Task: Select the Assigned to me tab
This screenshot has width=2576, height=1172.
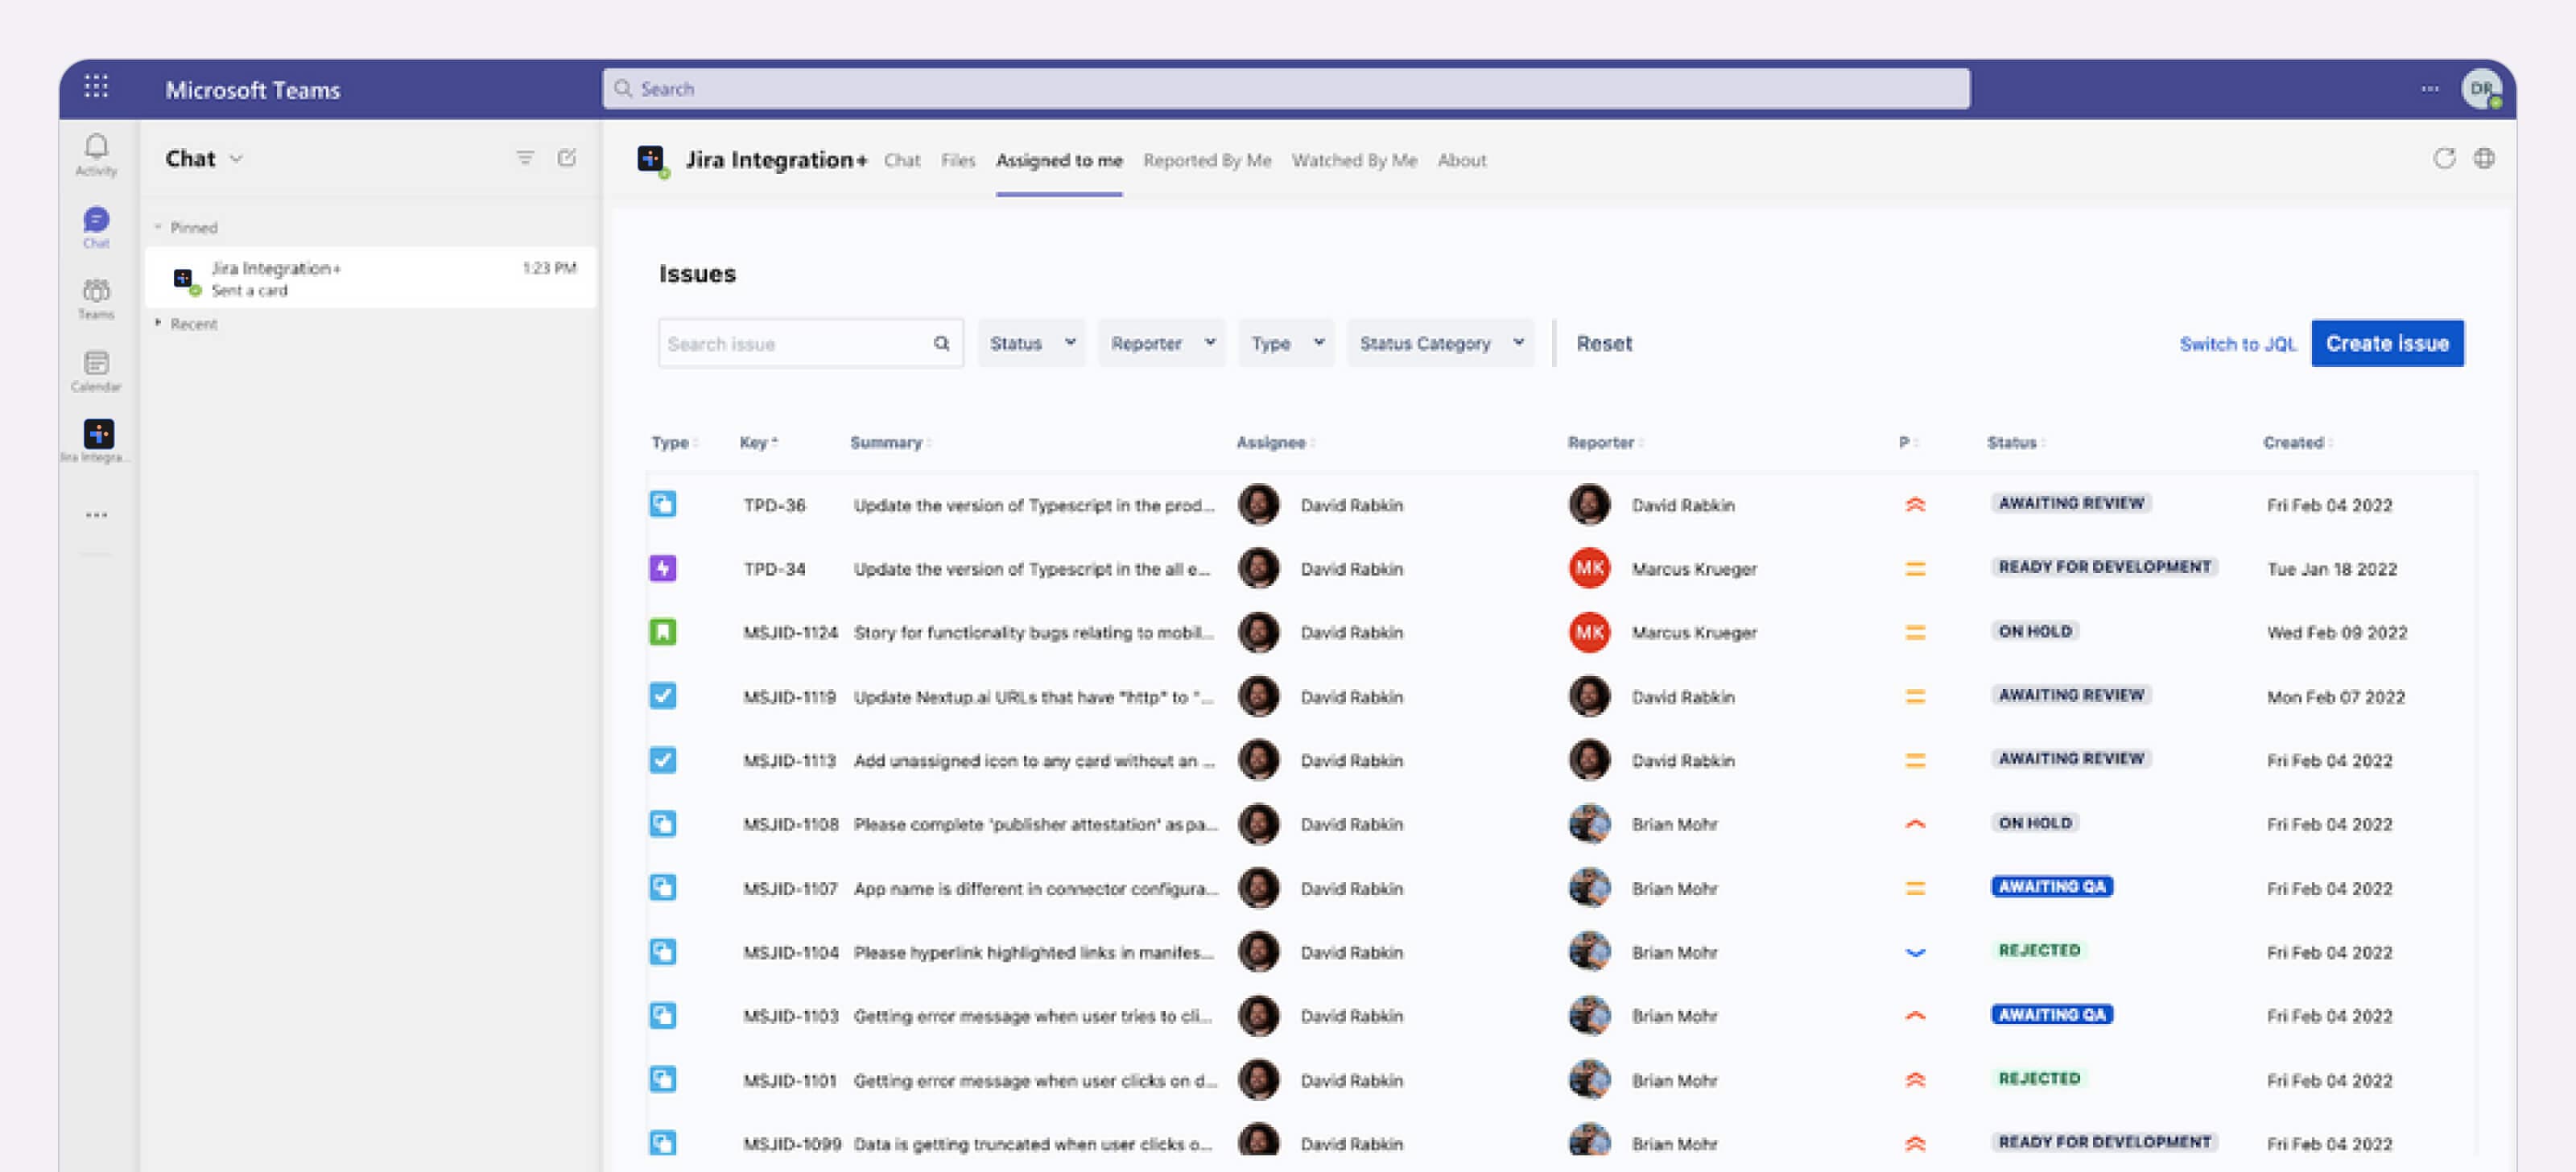Action: [1058, 160]
